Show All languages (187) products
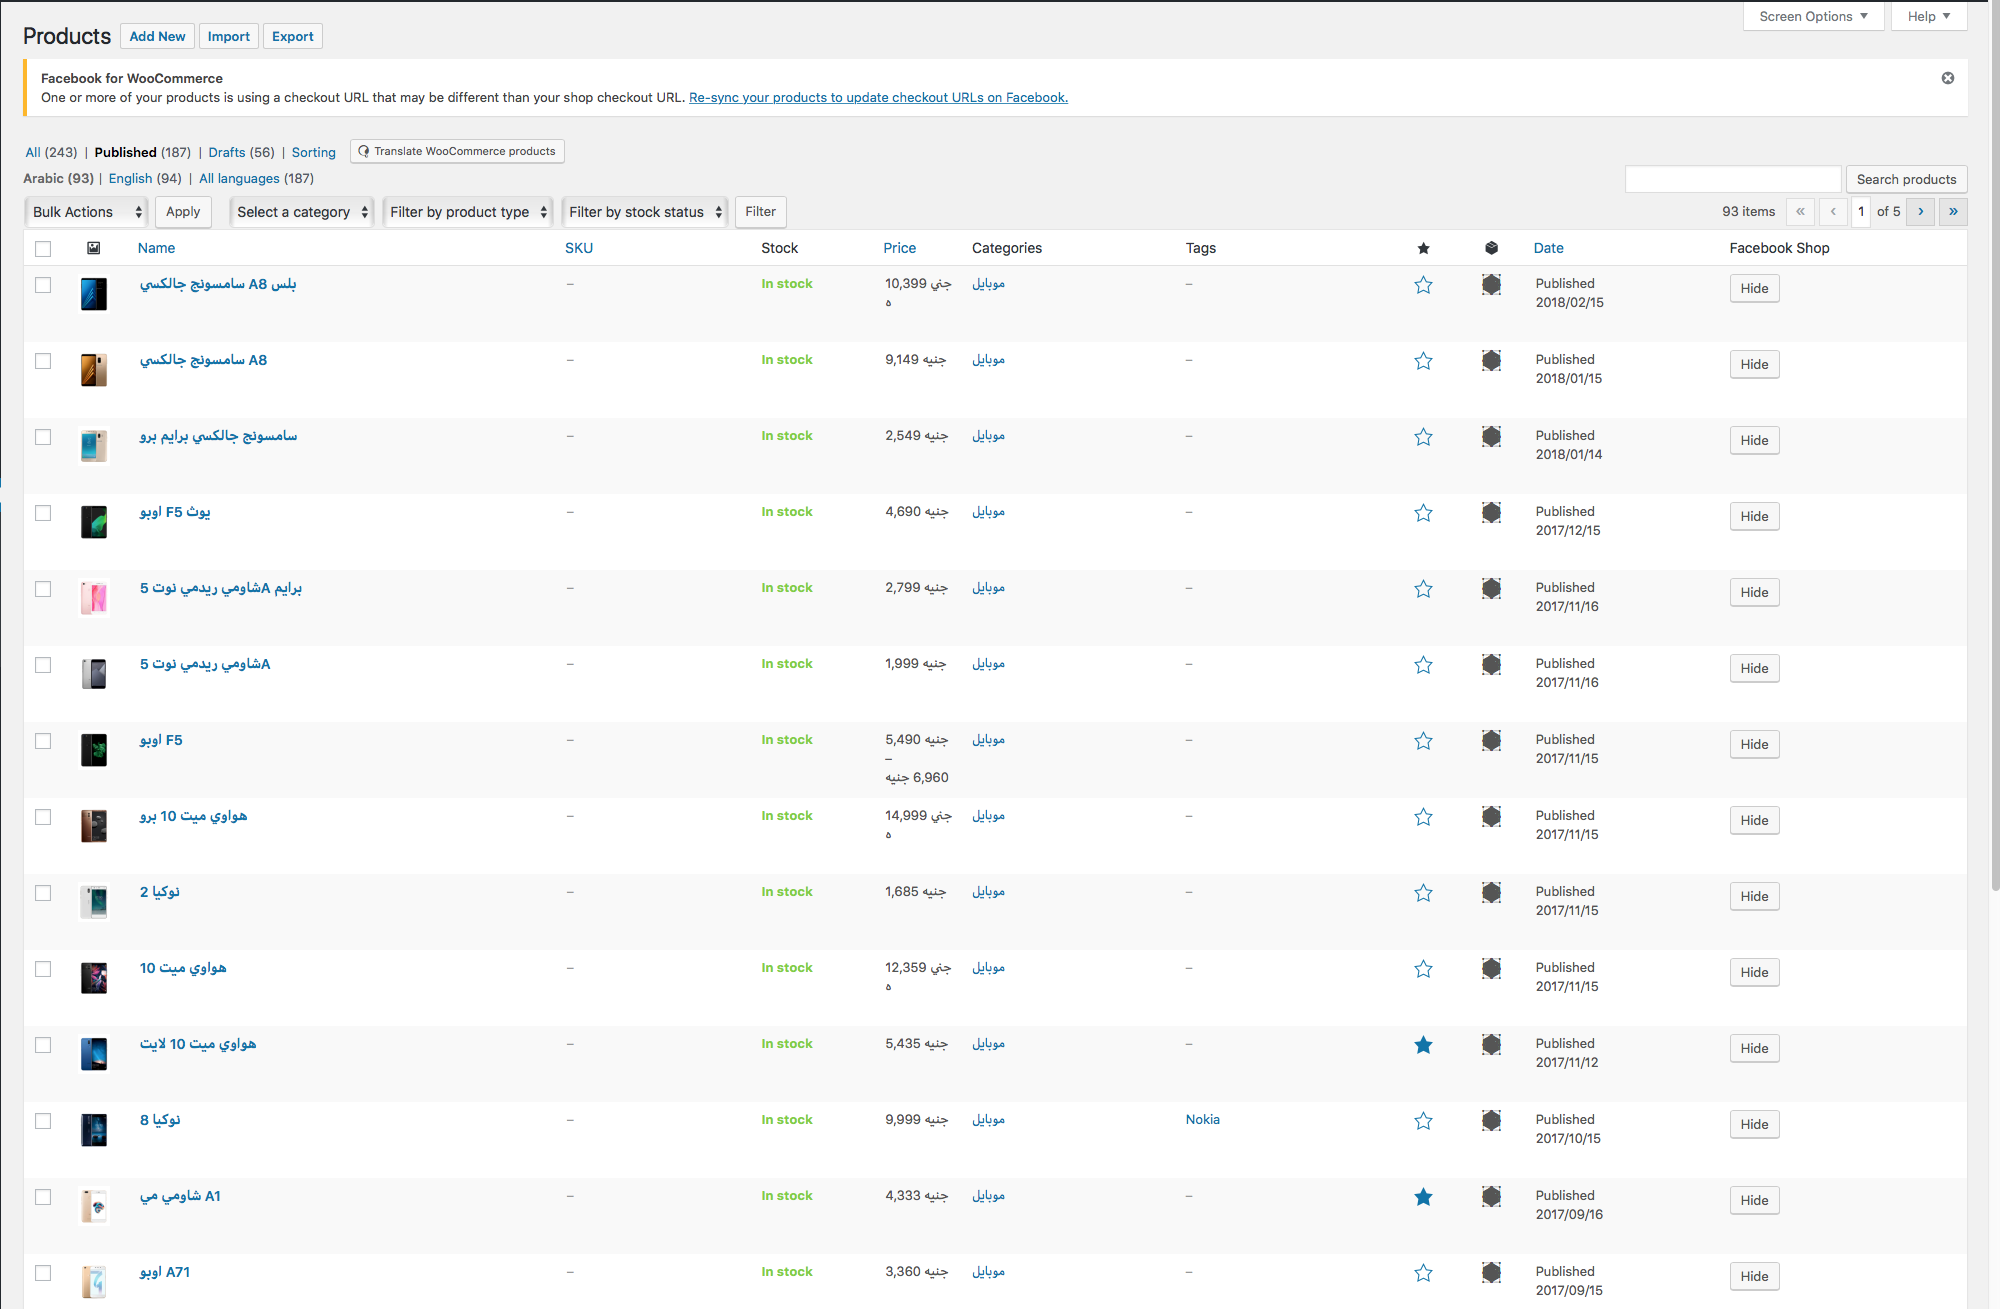Viewport: 2000px width, 1309px height. (x=256, y=178)
